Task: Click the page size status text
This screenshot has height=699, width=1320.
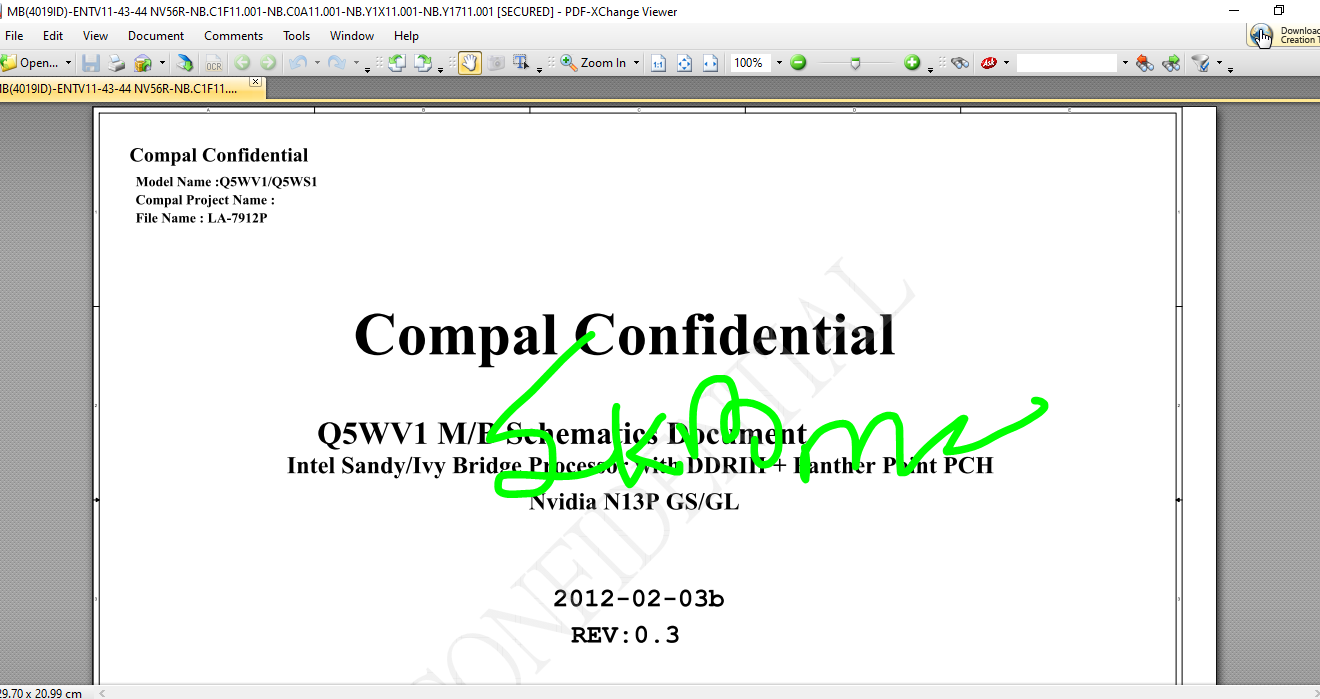Action: tap(42, 693)
